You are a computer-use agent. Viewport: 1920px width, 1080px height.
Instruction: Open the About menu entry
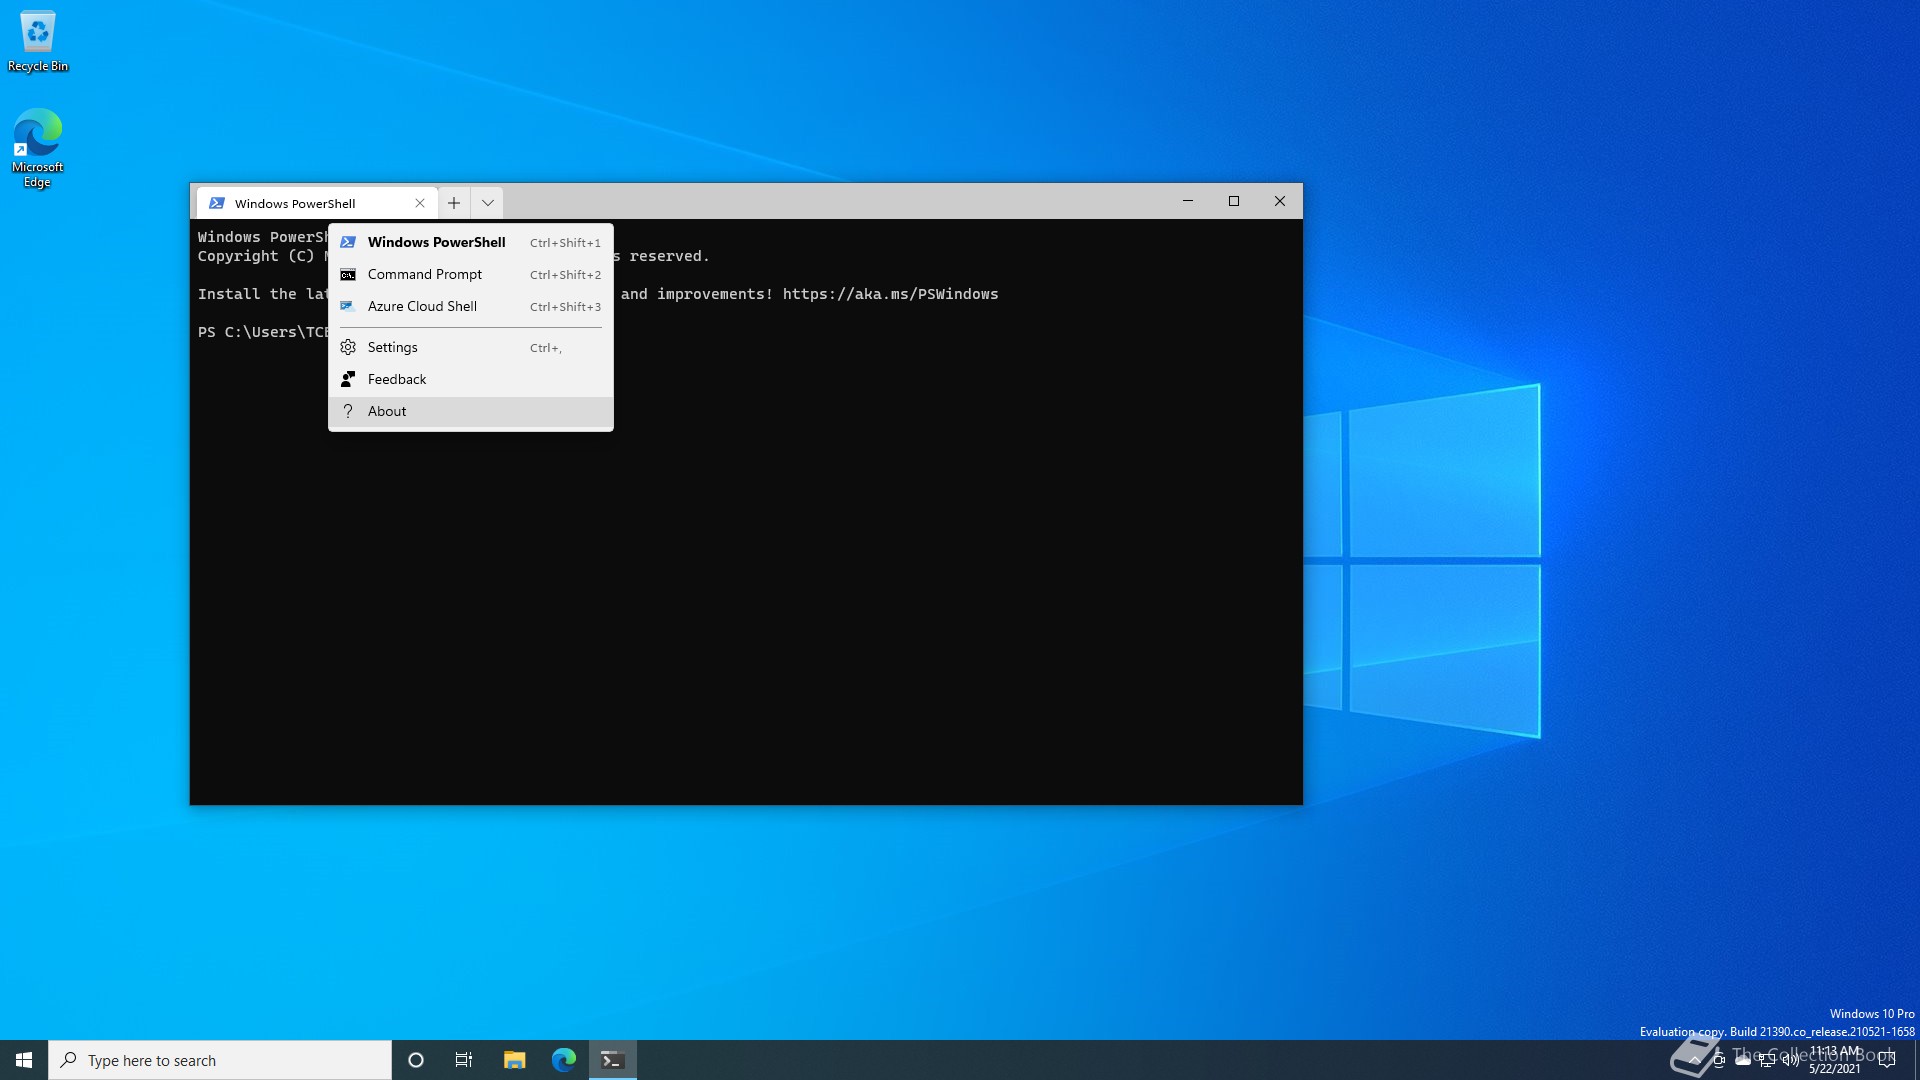(470, 411)
